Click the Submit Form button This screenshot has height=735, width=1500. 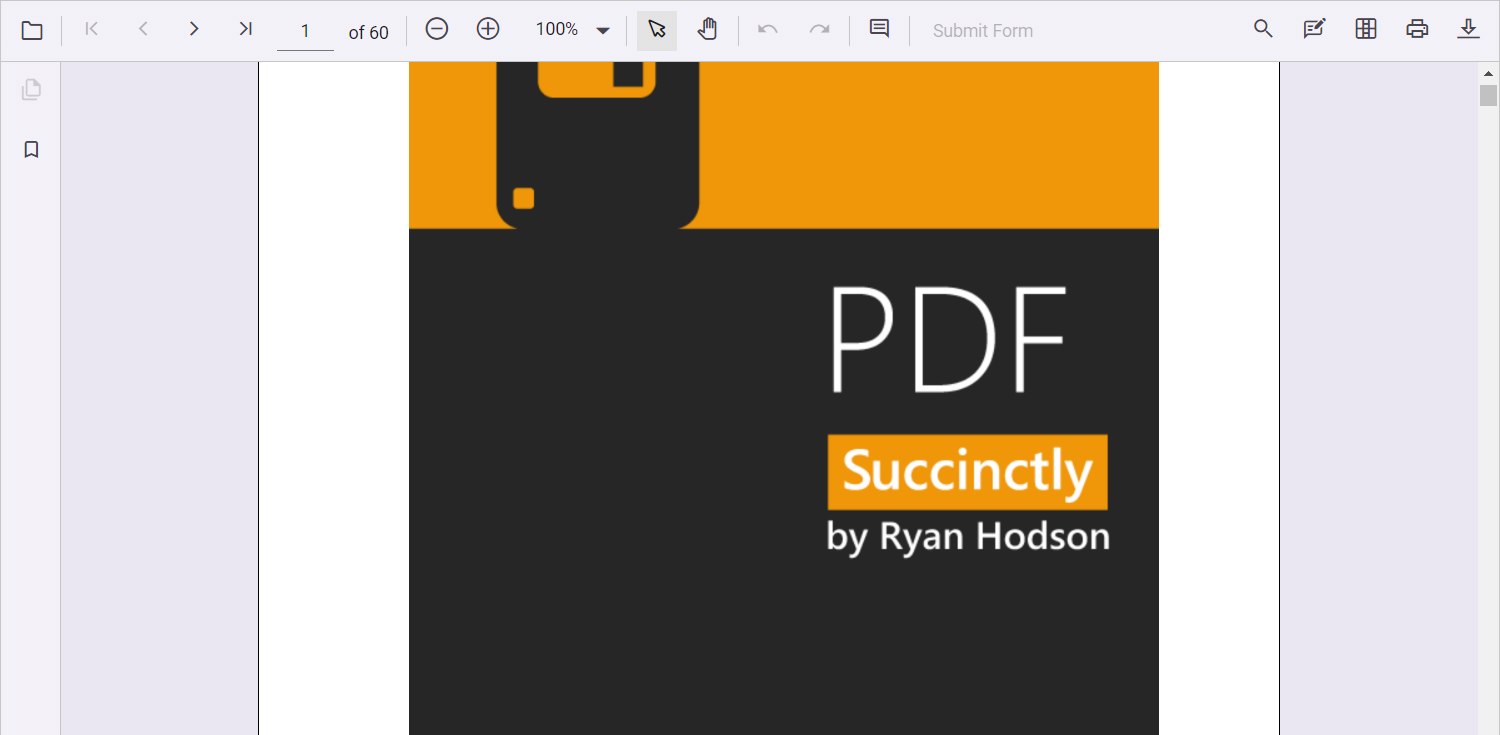[x=982, y=31]
